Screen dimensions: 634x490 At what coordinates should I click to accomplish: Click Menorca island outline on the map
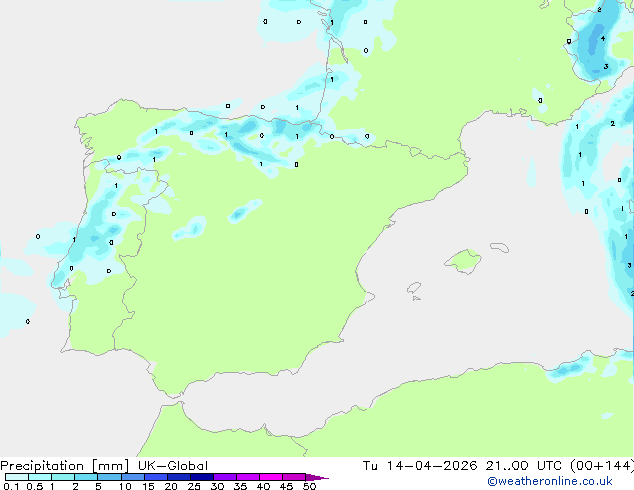[500, 247]
